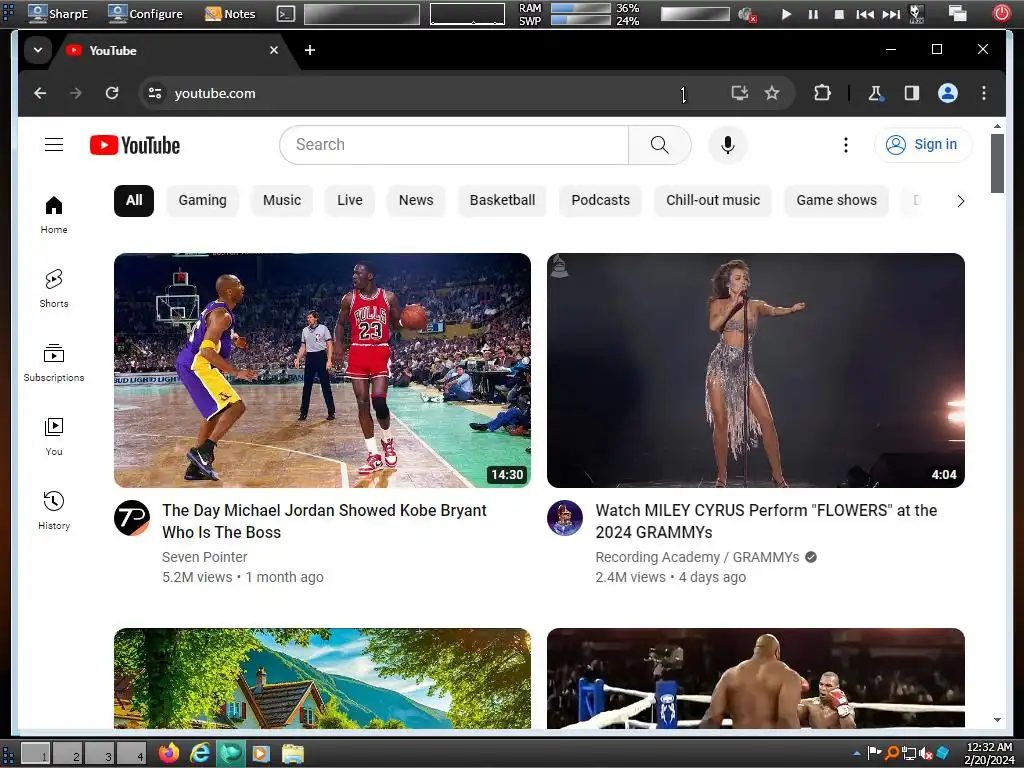The width and height of the screenshot is (1024, 768).
Task: Click the stop button in top bar
Action: coord(839,14)
